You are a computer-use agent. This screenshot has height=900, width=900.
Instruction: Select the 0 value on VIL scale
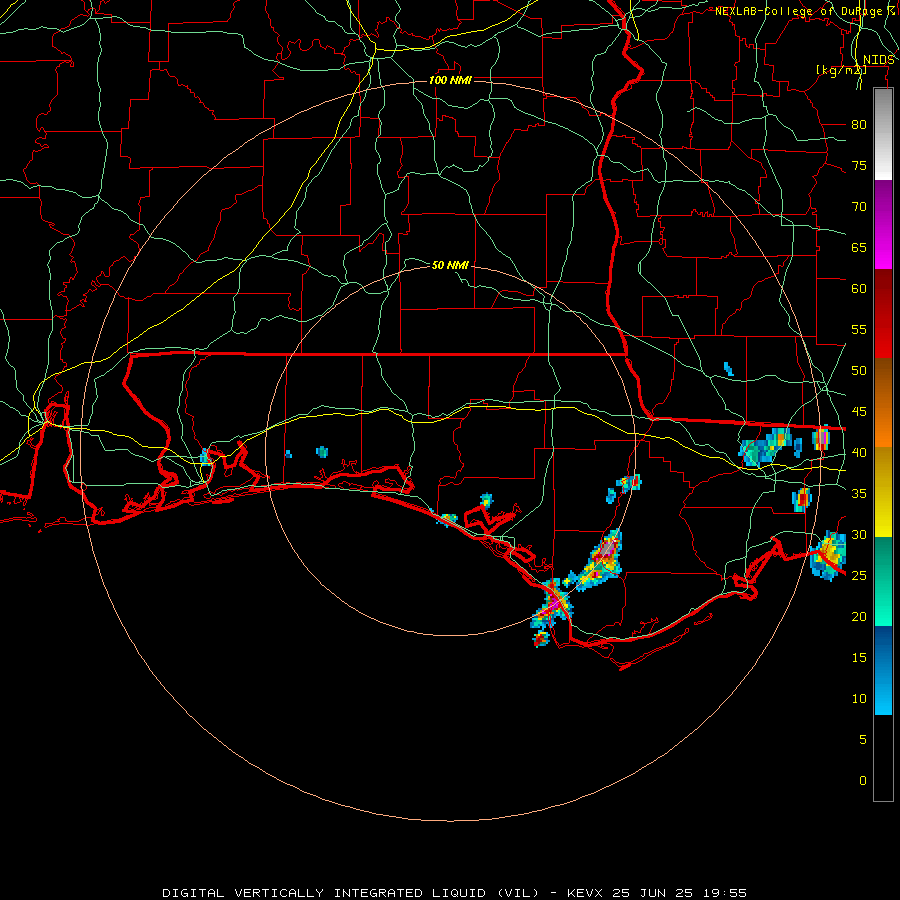(863, 781)
